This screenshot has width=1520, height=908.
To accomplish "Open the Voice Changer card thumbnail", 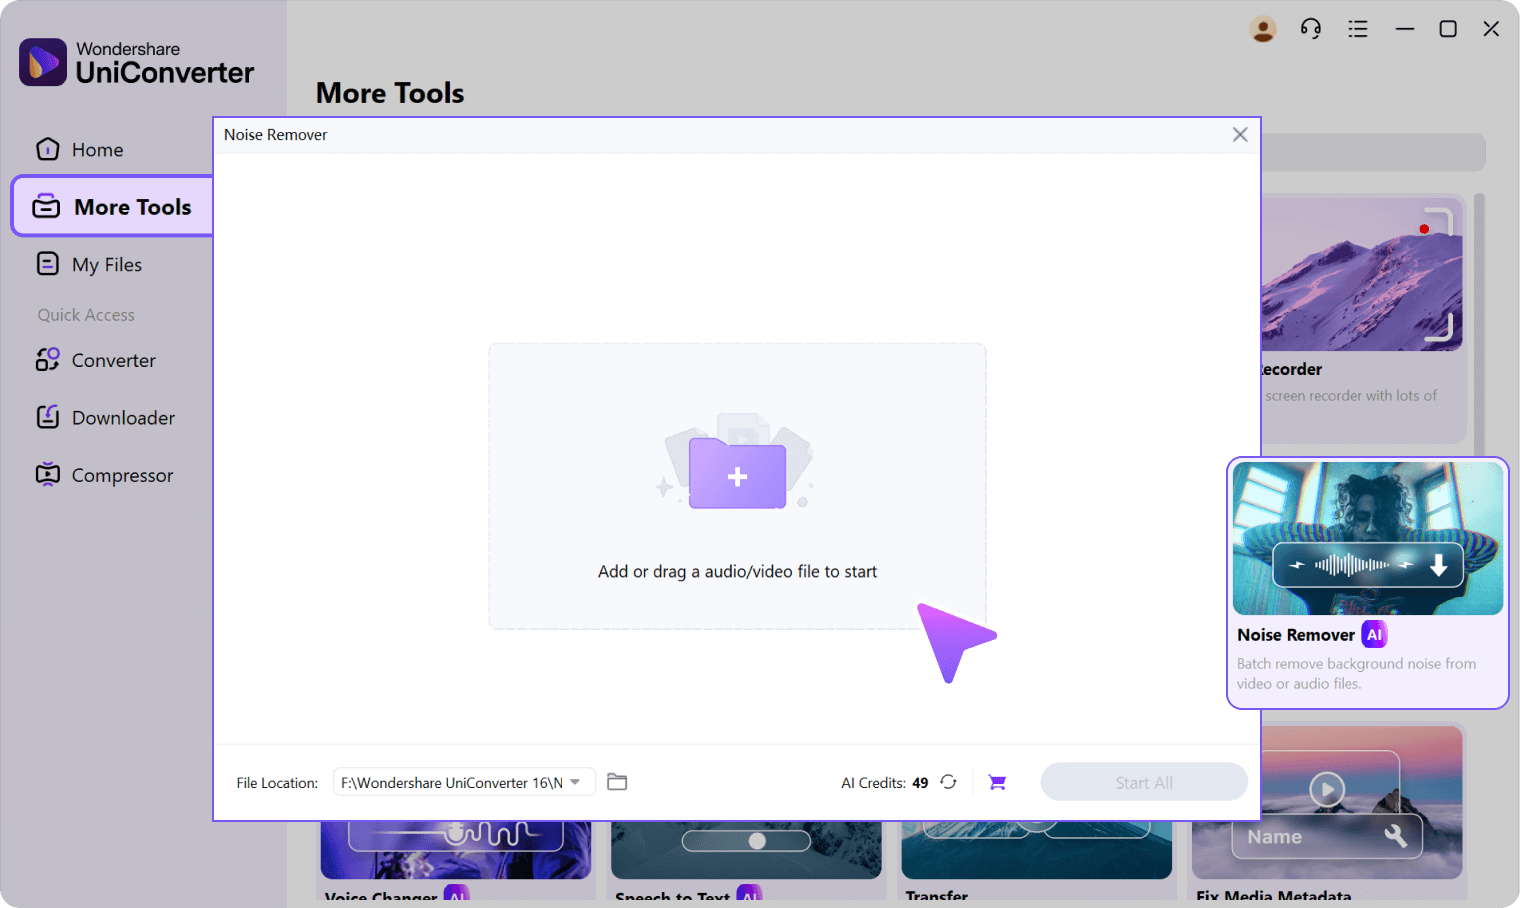I will tap(455, 850).
